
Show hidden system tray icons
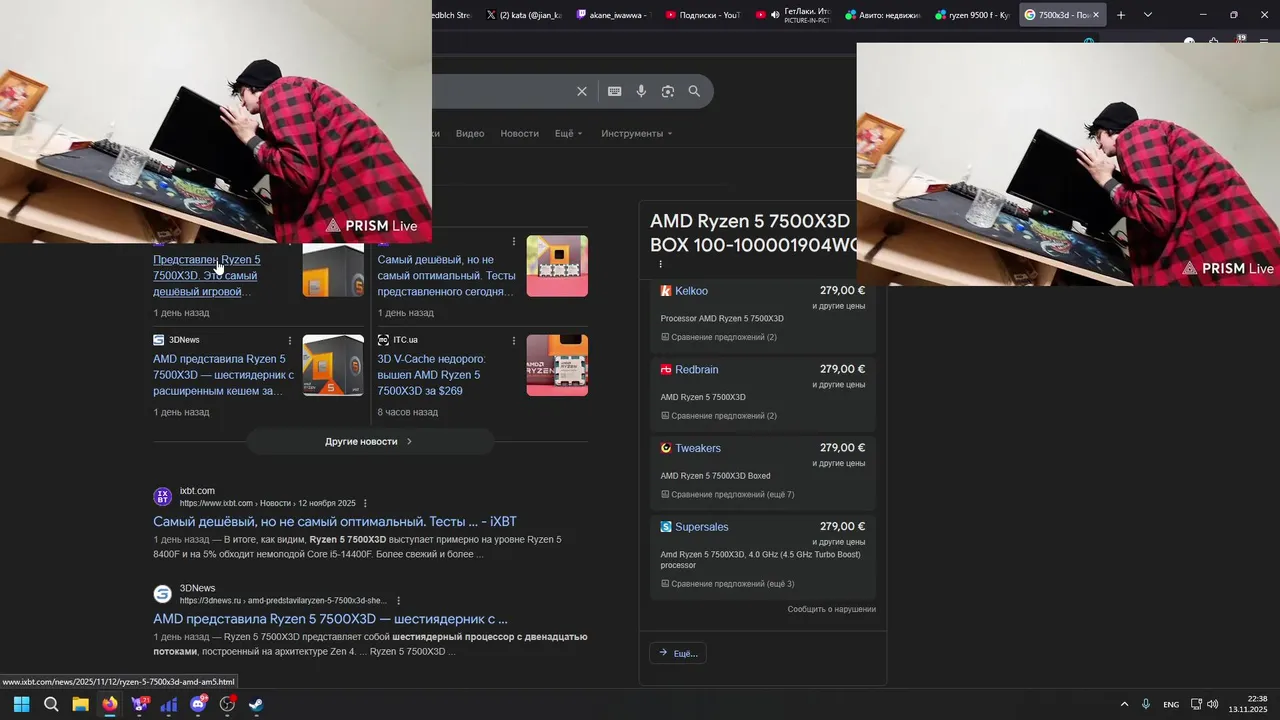click(x=1124, y=704)
